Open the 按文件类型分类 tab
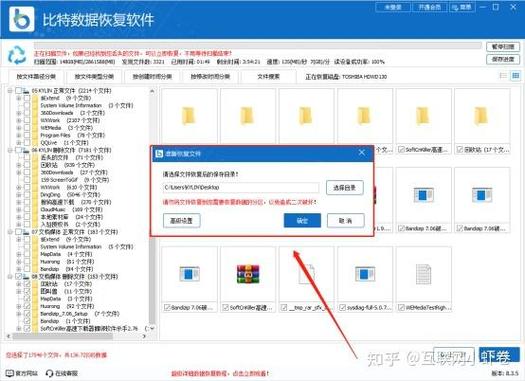 click(x=94, y=77)
